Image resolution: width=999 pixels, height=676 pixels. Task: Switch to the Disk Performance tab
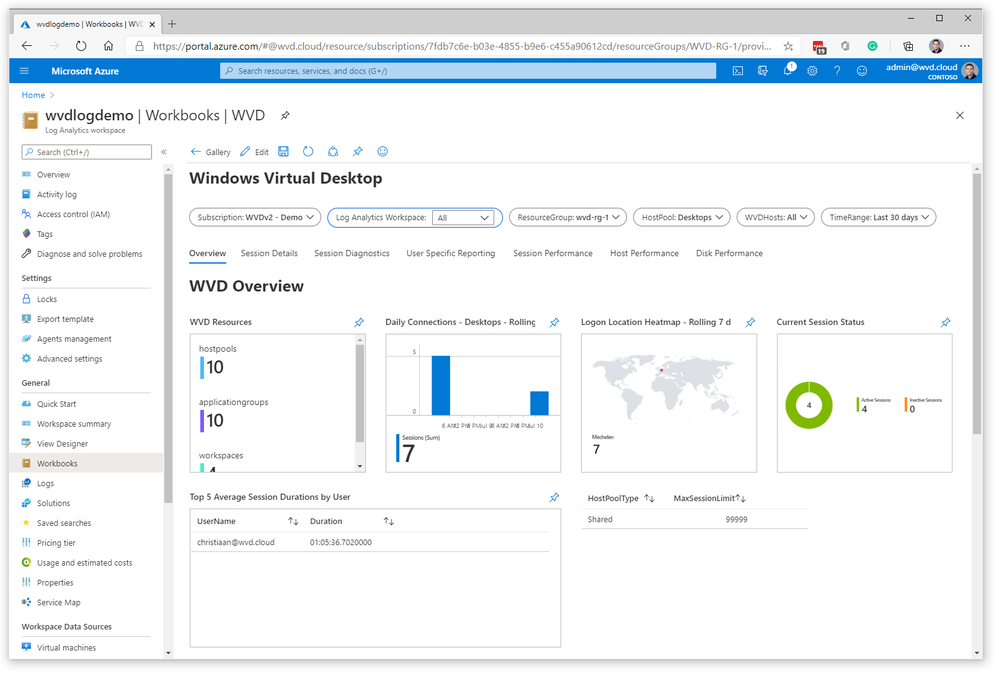729,254
